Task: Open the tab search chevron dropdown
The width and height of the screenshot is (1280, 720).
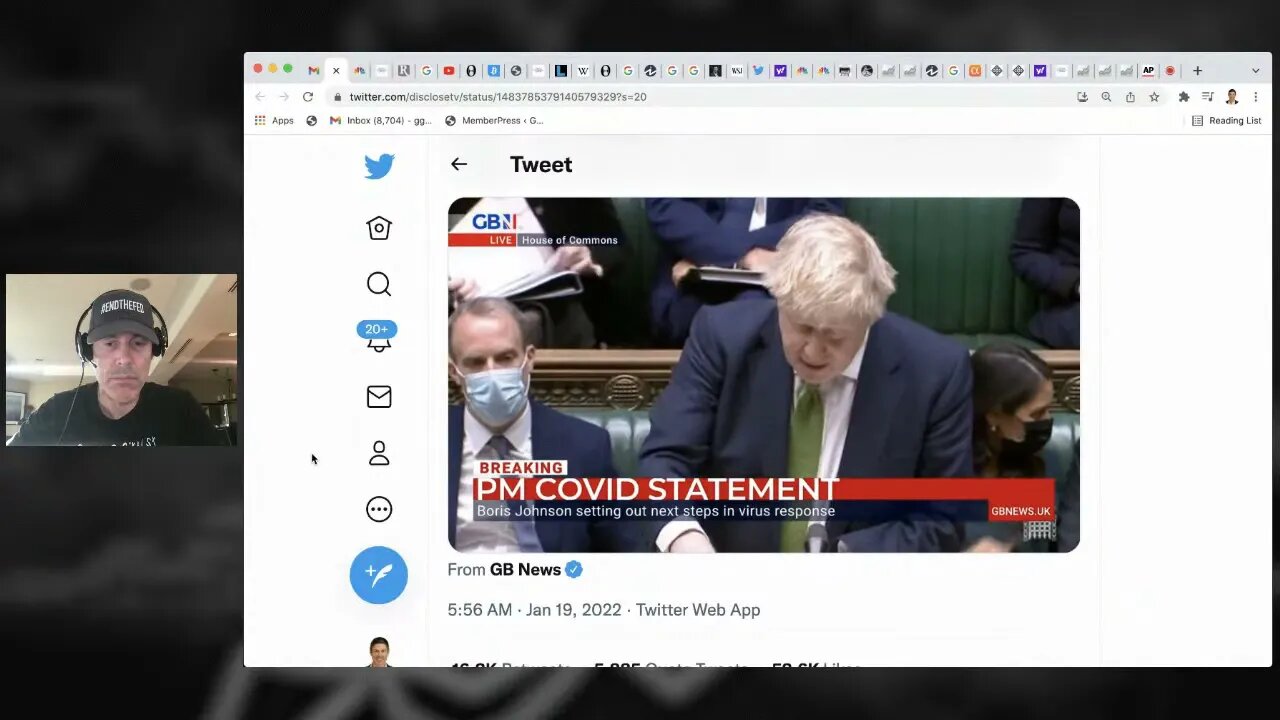Action: [1256, 71]
